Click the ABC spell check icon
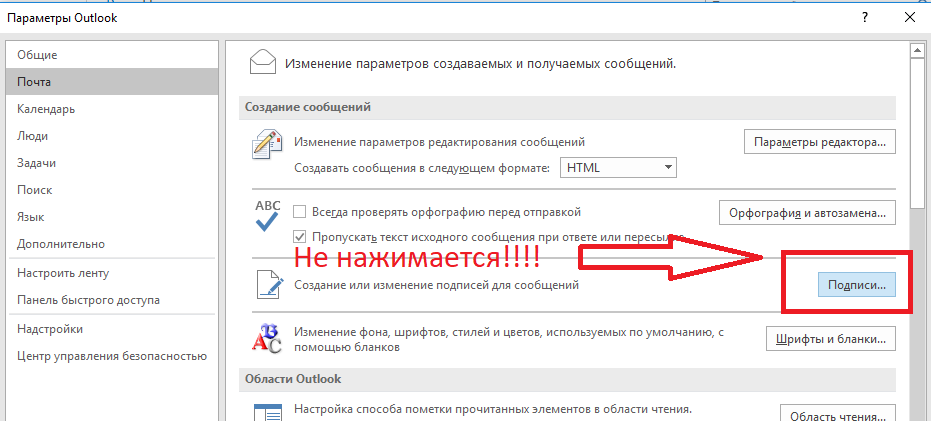The image size is (931, 421). tap(267, 216)
